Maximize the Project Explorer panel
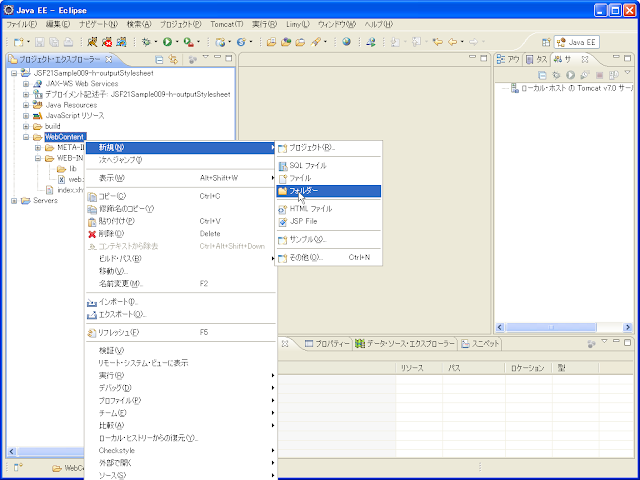Viewport: 640px width, 480px height. pos(229,58)
